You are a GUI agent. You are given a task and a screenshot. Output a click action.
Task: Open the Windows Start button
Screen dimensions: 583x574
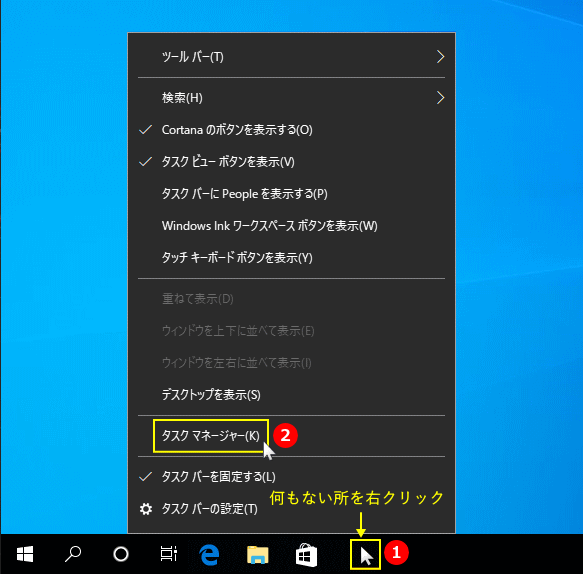(25, 554)
